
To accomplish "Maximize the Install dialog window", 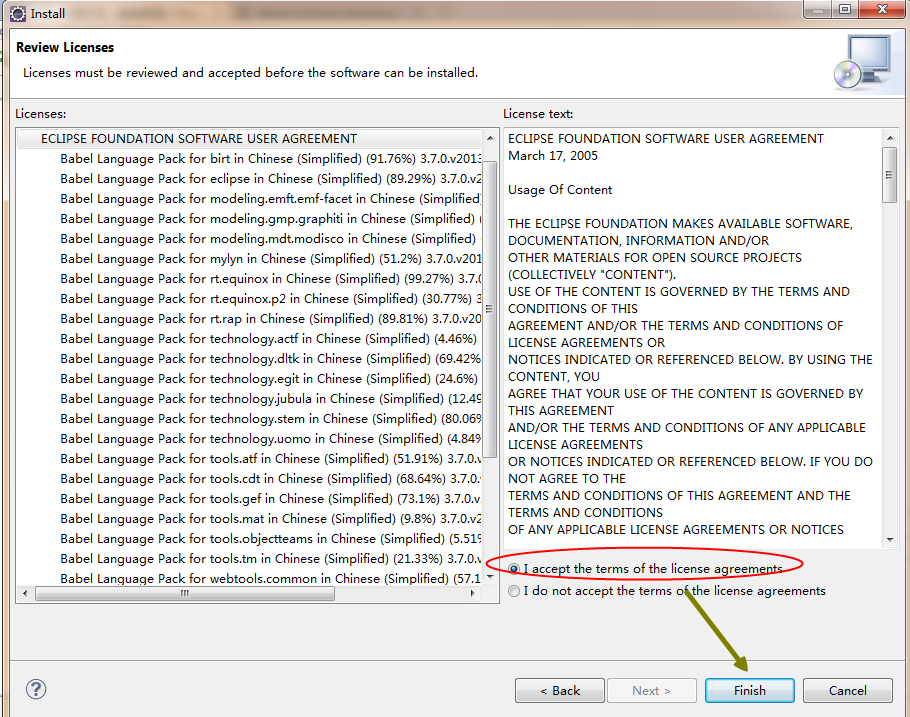I will pyautogui.click(x=845, y=9).
